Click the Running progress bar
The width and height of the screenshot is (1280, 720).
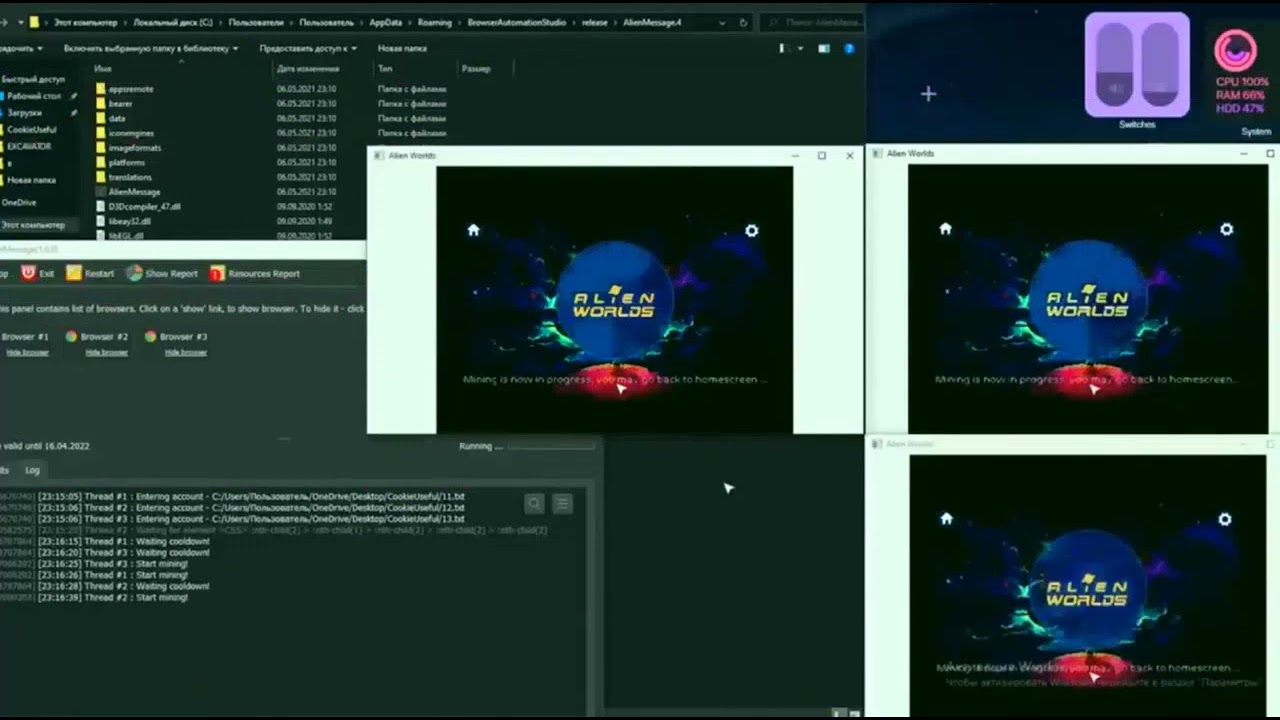click(551, 446)
